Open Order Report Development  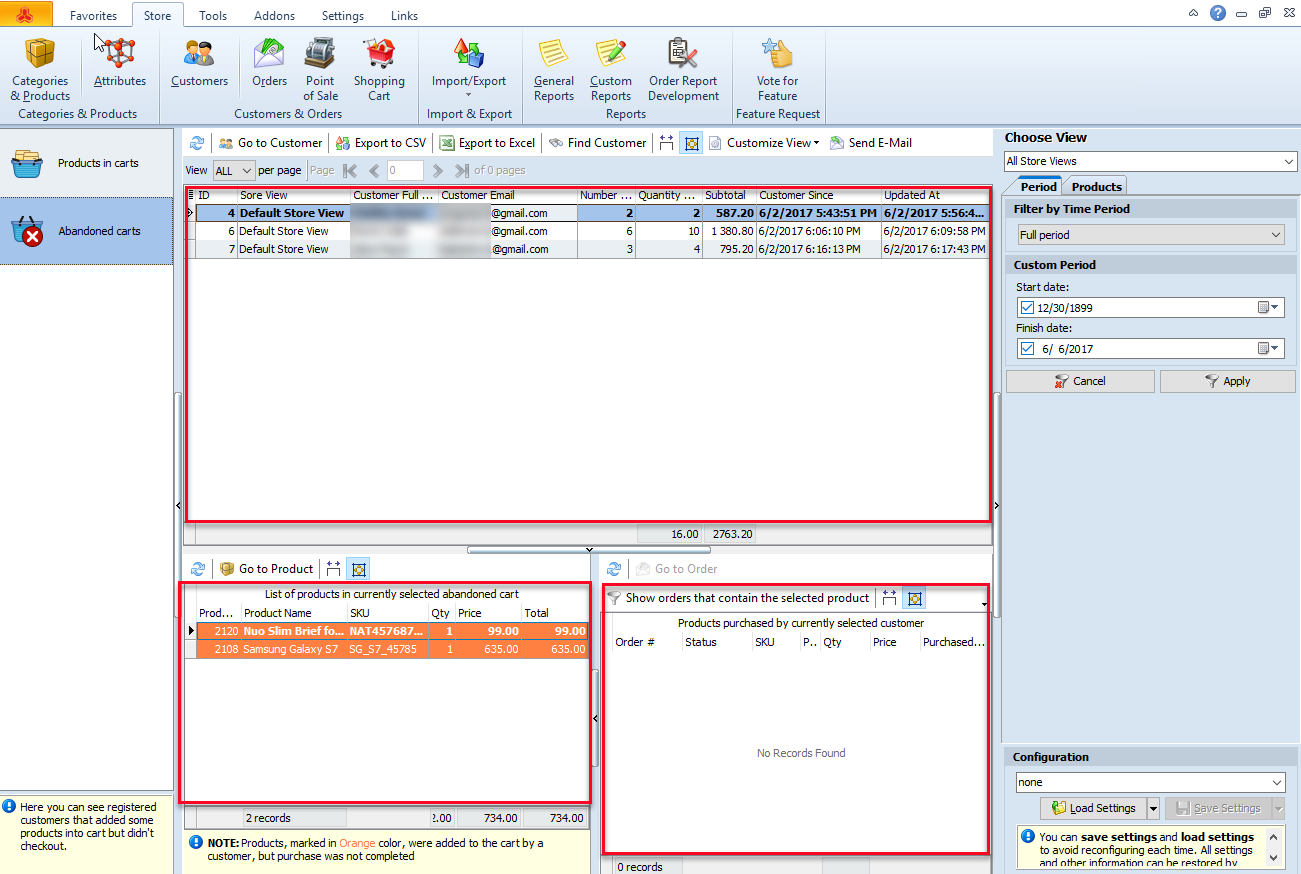(x=683, y=70)
